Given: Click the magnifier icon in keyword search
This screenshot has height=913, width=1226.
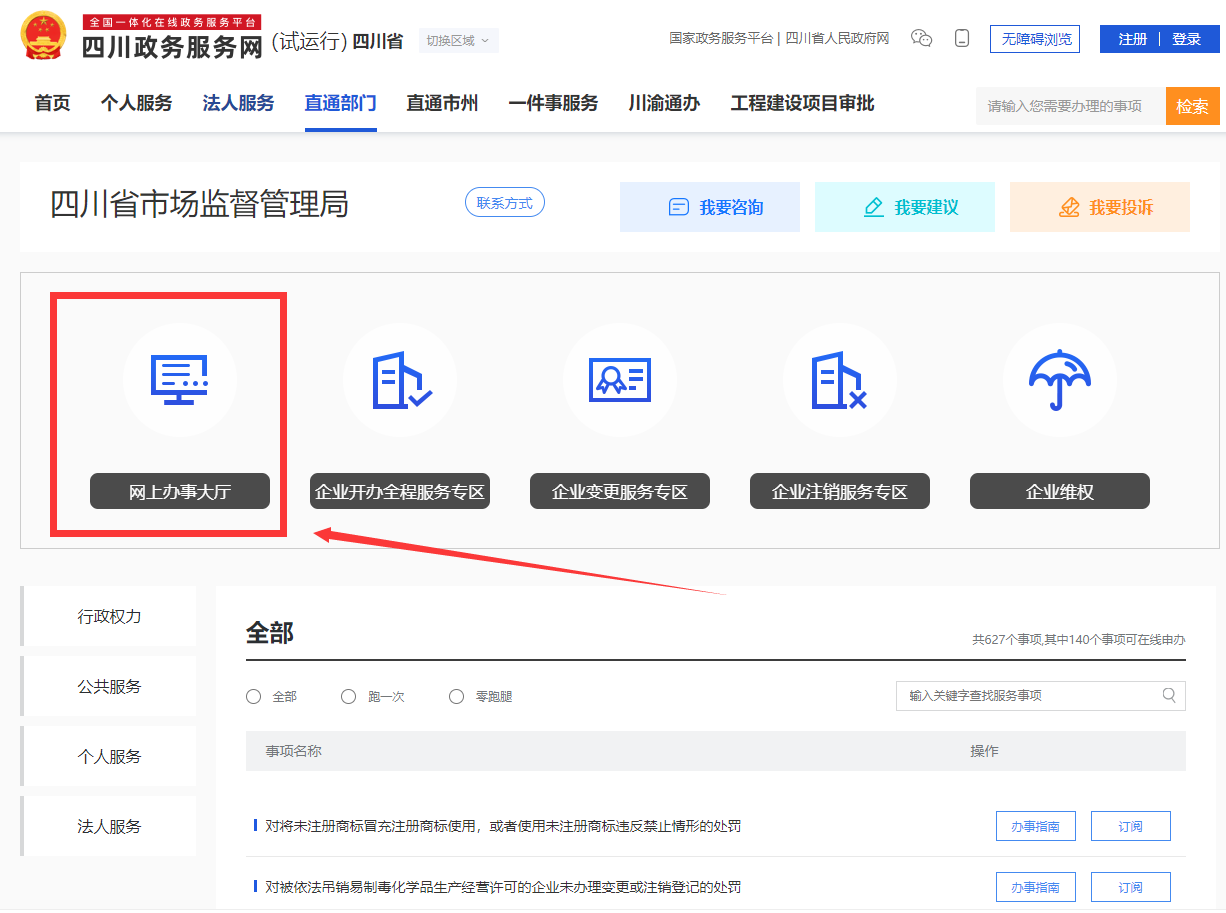Looking at the screenshot, I should [x=1169, y=696].
